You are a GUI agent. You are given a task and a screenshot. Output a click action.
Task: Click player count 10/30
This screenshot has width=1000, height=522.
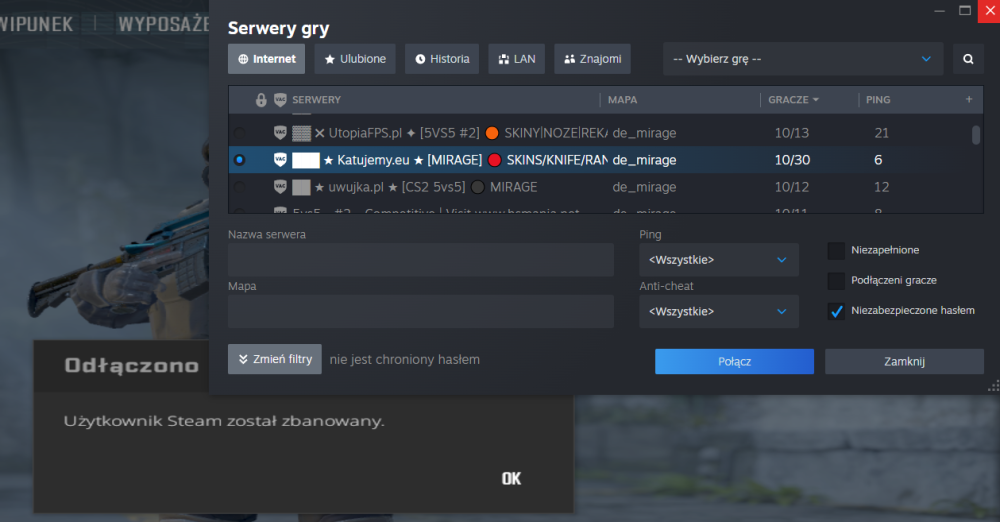[792, 160]
